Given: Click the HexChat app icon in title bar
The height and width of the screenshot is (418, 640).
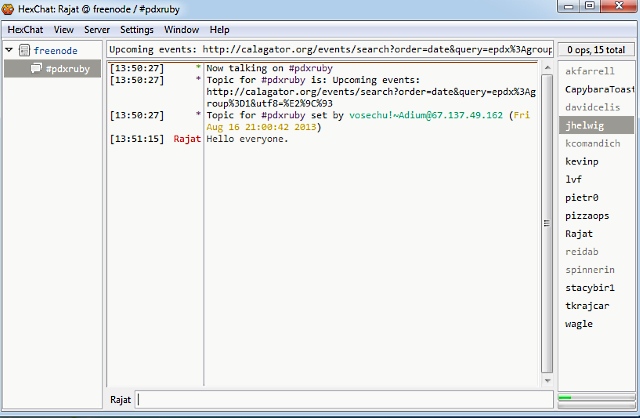Looking at the screenshot, I should 9,8.
